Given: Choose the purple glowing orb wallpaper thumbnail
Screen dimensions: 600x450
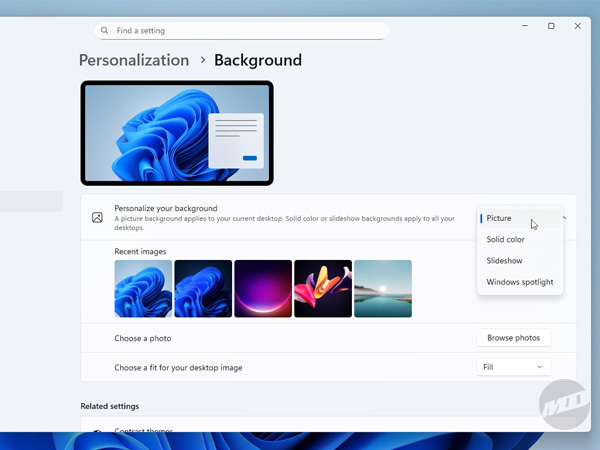Looking at the screenshot, I should pos(263,289).
